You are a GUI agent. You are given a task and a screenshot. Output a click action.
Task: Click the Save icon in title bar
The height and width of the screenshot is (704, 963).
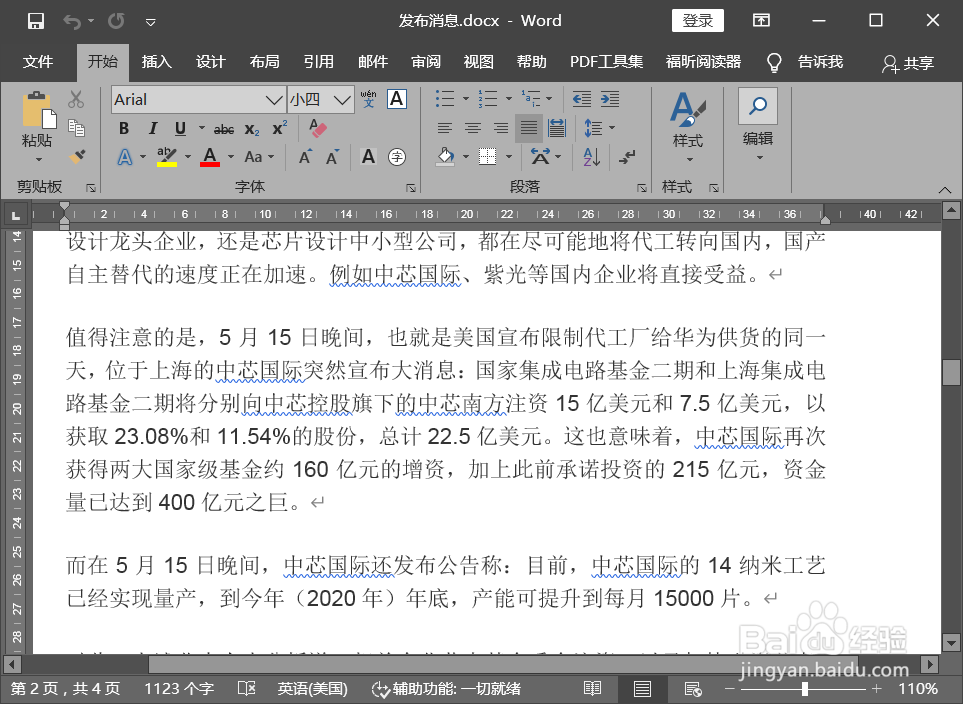pyautogui.click(x=36, y=21)
